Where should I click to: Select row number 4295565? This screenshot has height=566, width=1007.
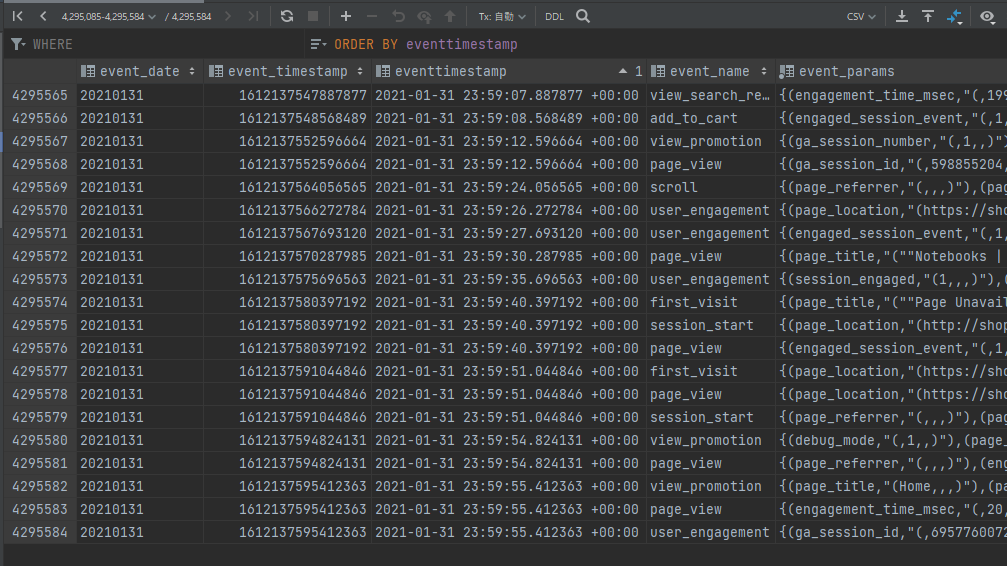(x=40, y=95)
